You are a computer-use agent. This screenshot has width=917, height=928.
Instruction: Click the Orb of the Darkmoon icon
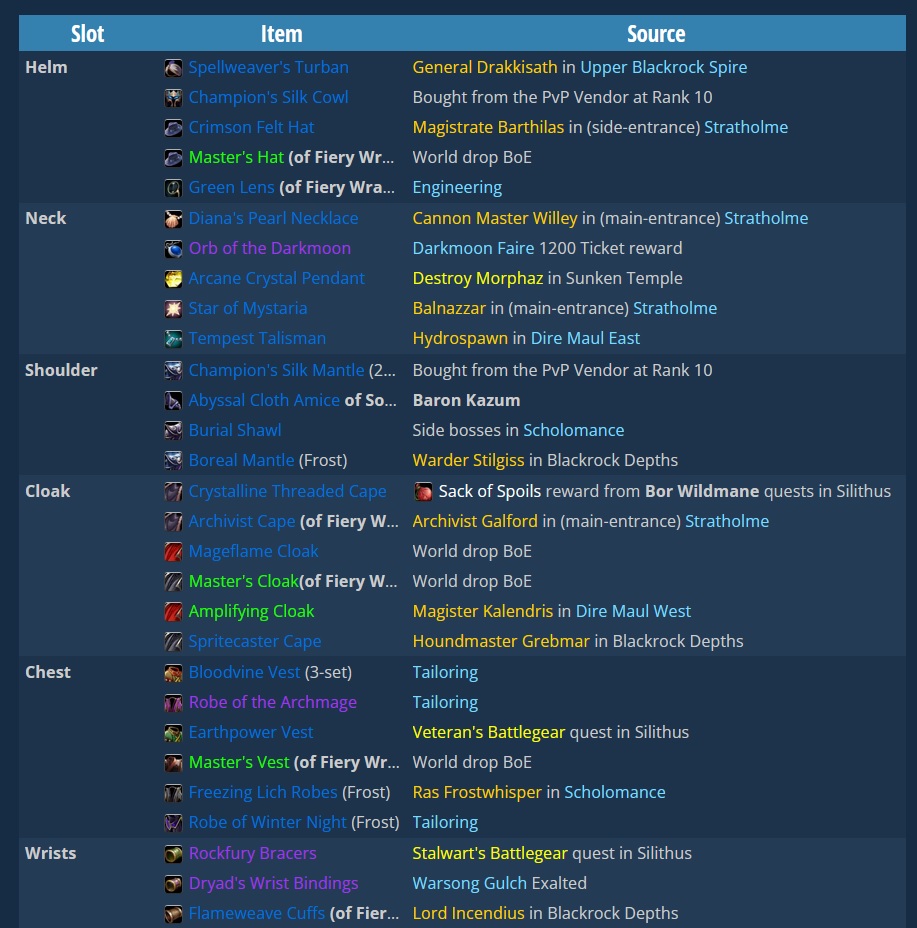tap(173, 249)
